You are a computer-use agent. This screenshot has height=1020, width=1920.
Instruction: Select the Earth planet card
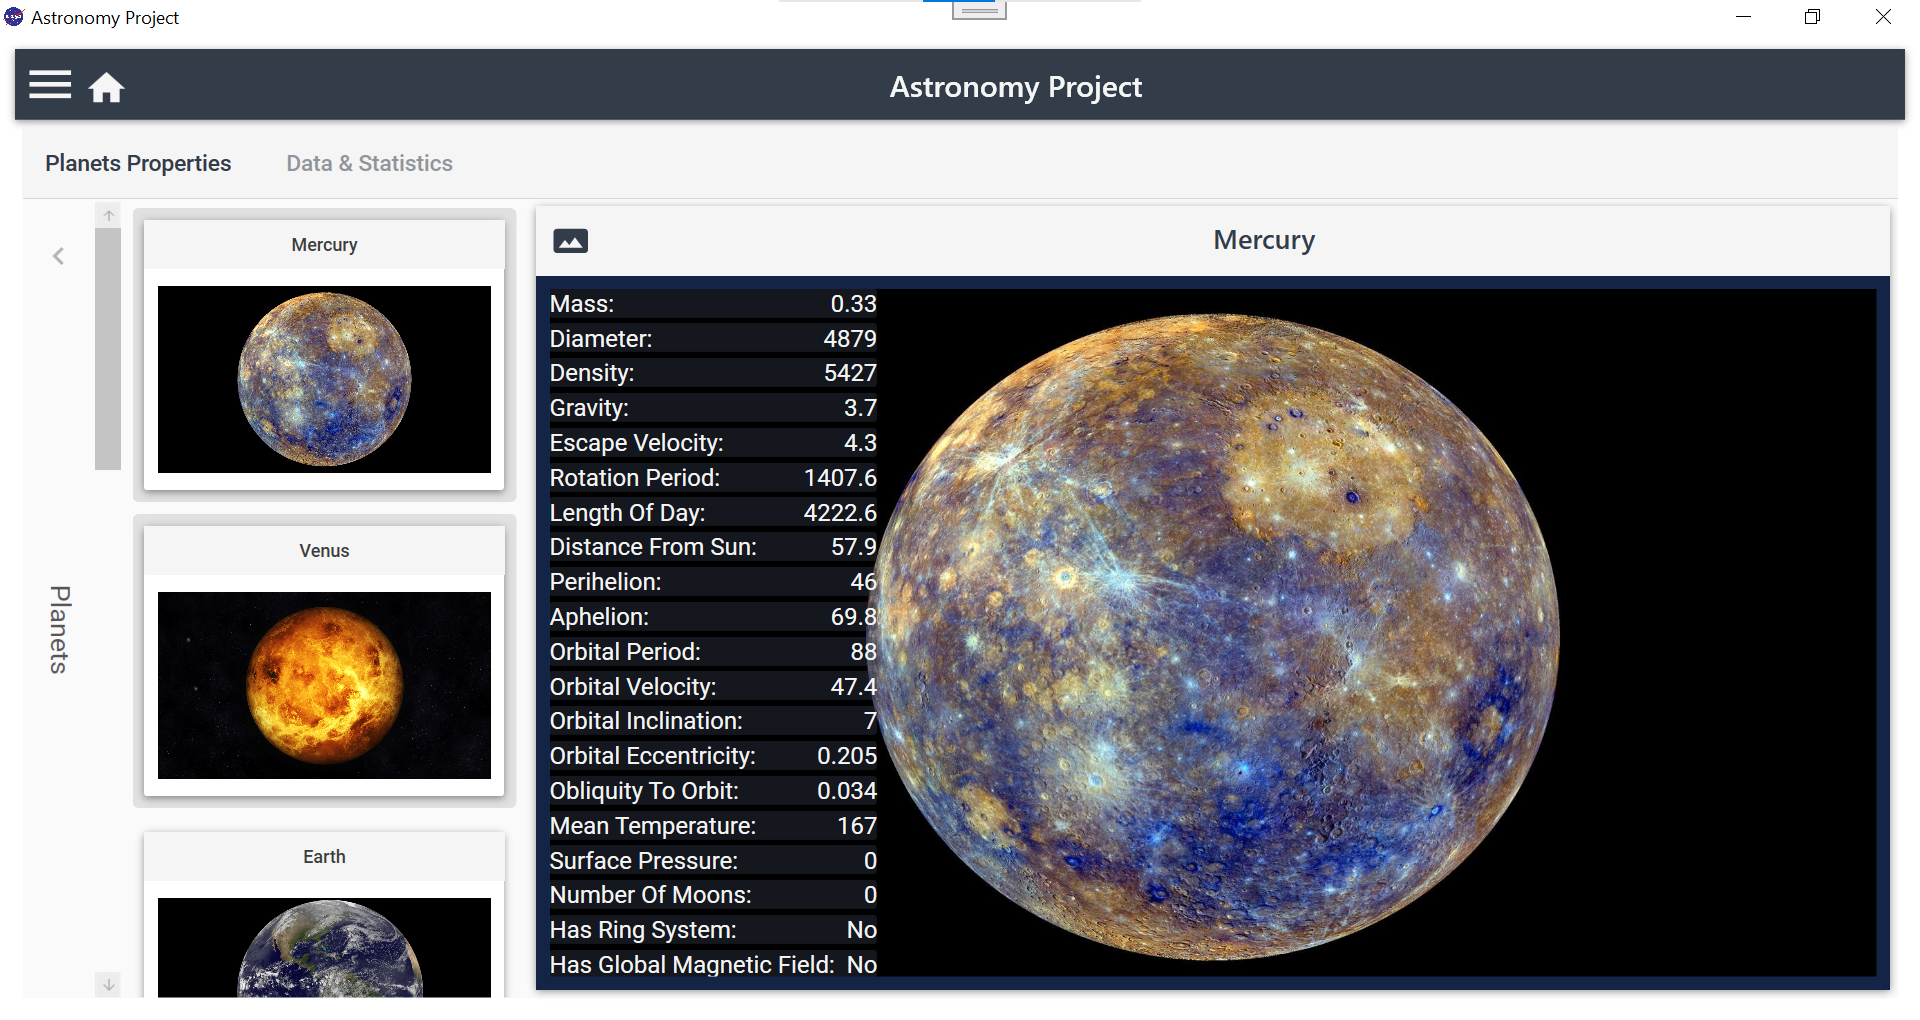click(323, 856)
